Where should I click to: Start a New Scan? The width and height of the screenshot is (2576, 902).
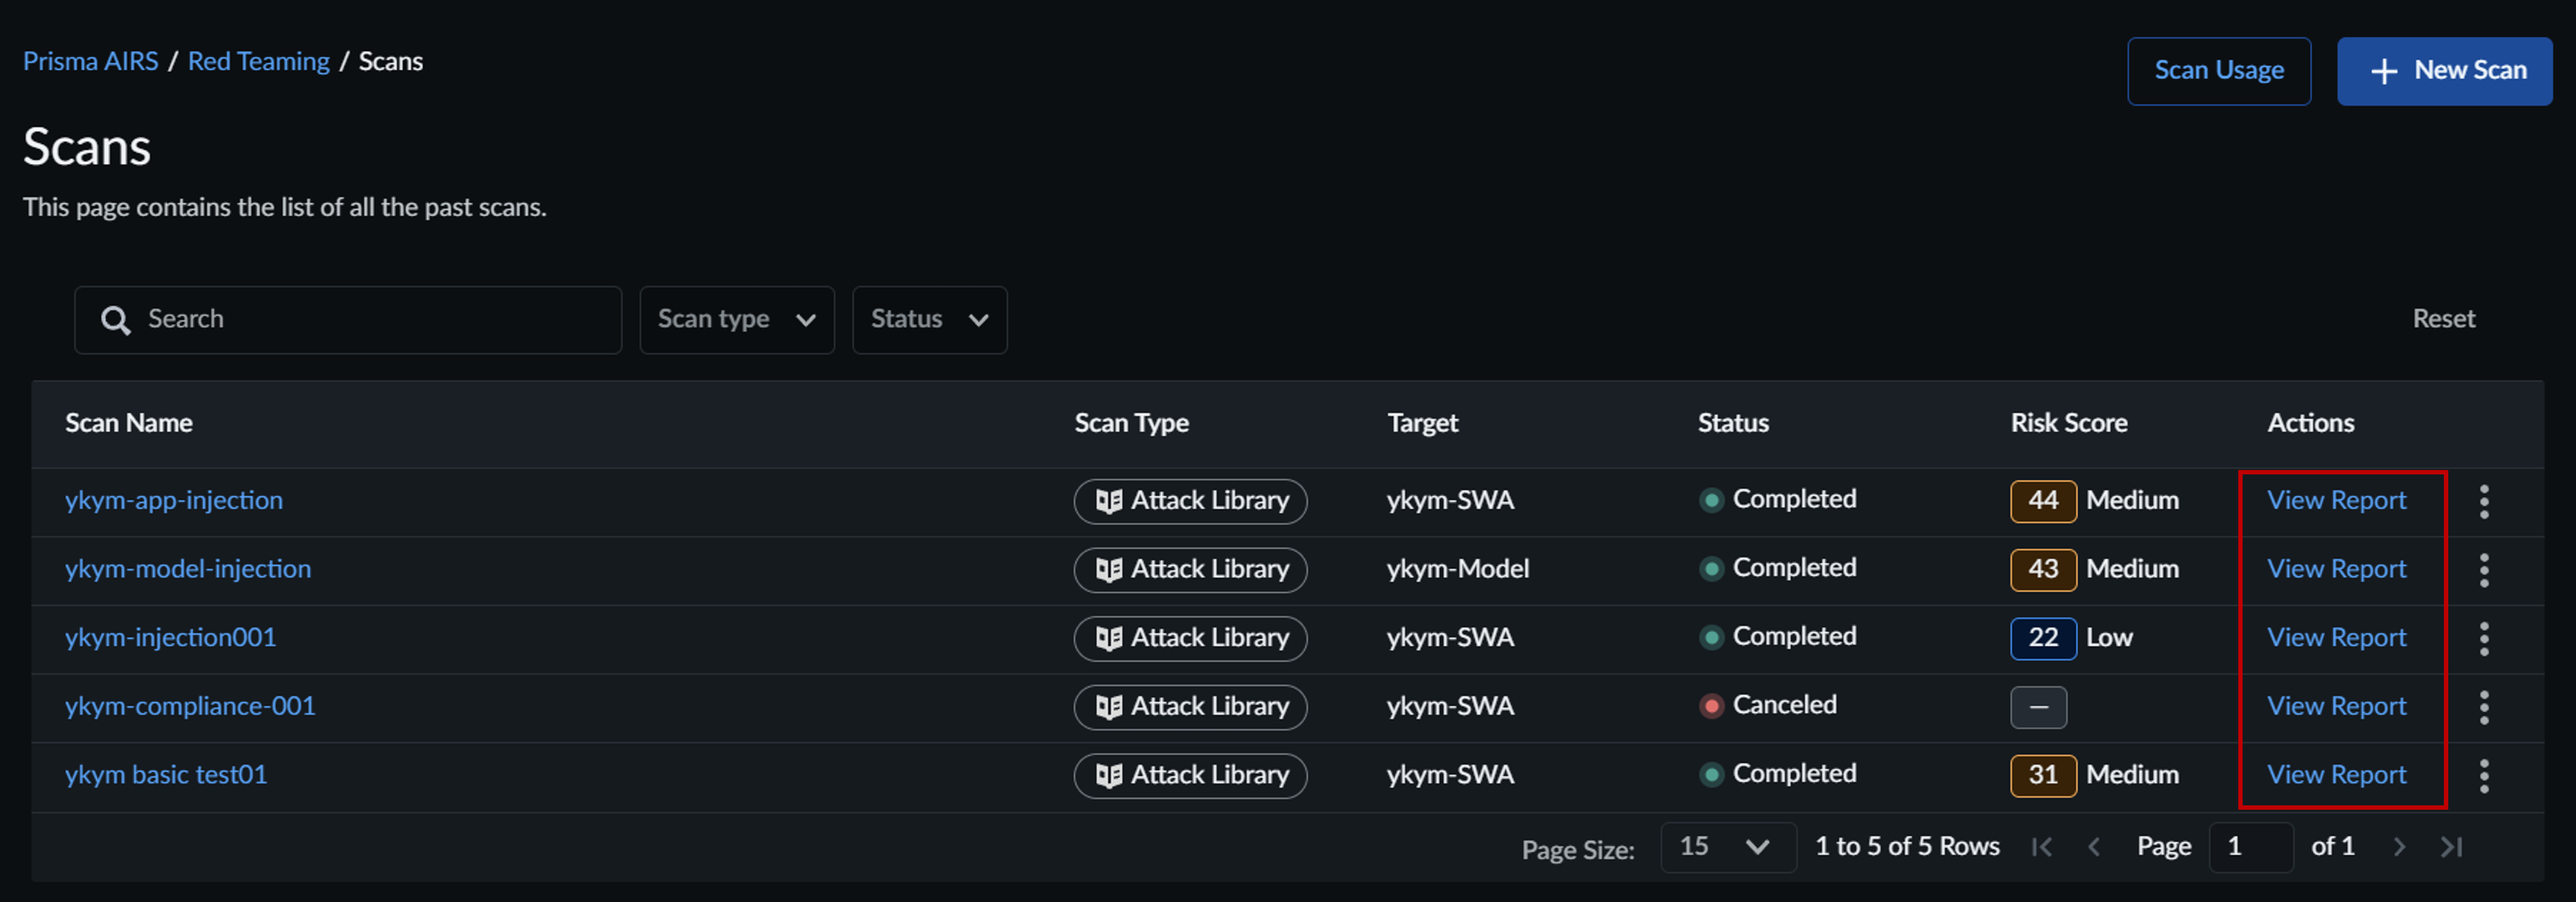[x=2444, y=71]
